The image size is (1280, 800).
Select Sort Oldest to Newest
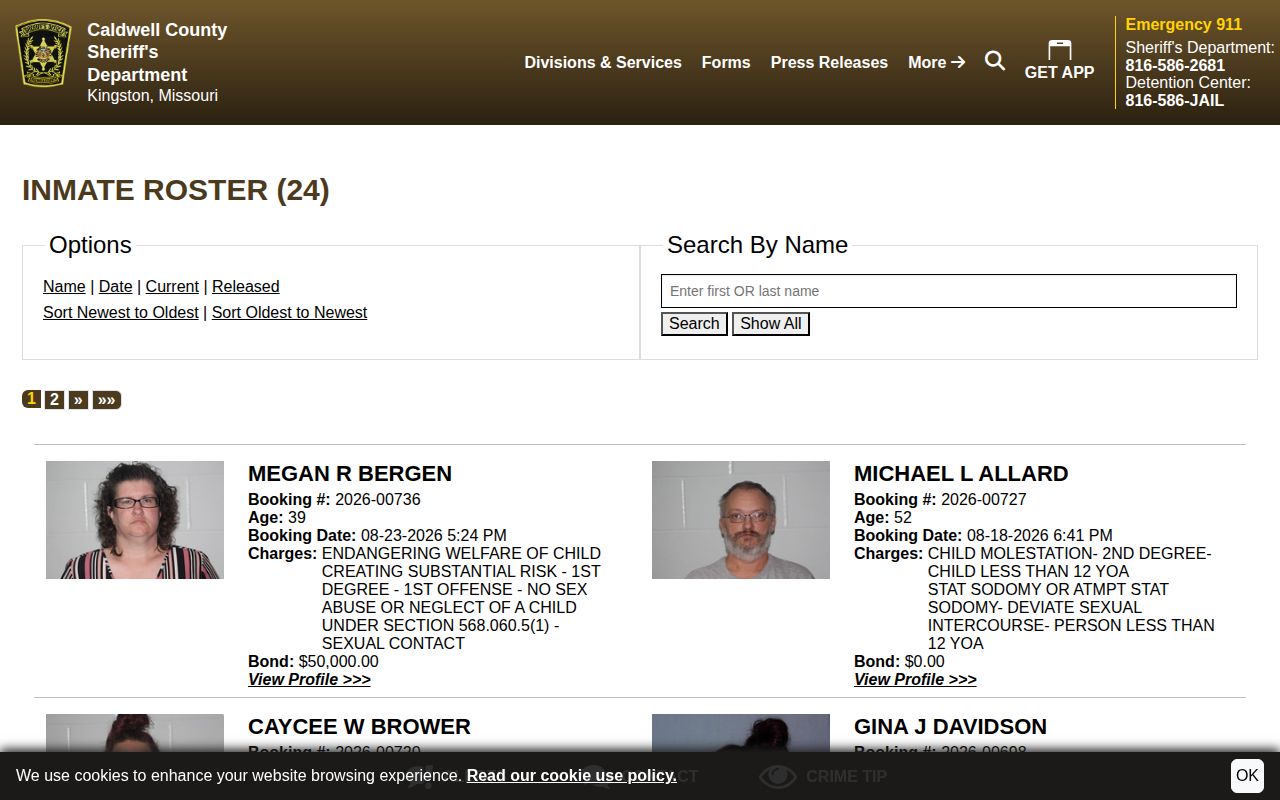pyautogui.click(x=289, y=312)
